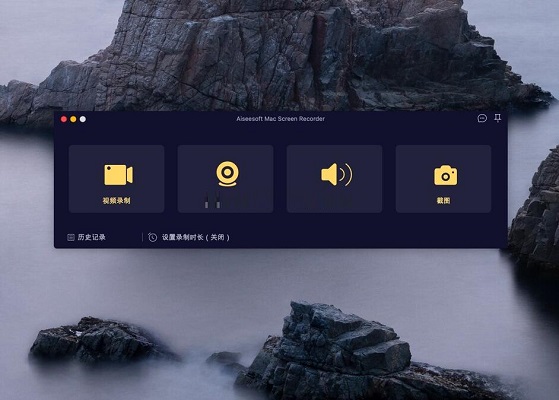The height and width of the screenshot is (400, 559).
Task: Open the 截图 screenshot camera card
Action: [443, 179]
